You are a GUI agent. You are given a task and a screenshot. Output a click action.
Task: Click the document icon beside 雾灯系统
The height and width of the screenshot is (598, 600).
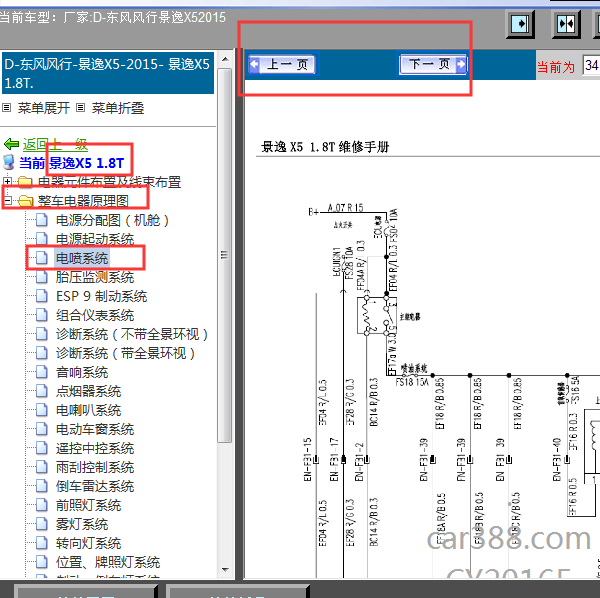[42, 524]
